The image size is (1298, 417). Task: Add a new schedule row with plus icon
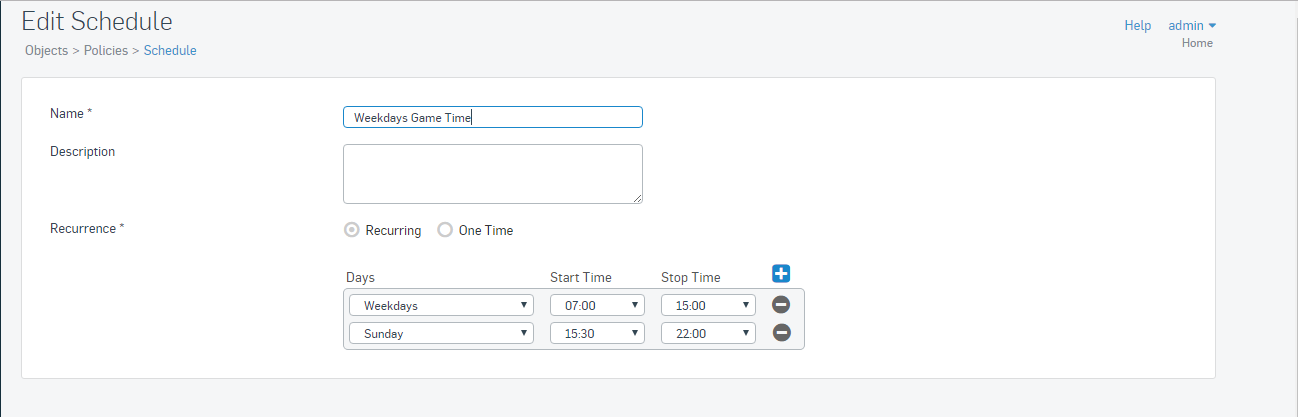coord(781,273)
